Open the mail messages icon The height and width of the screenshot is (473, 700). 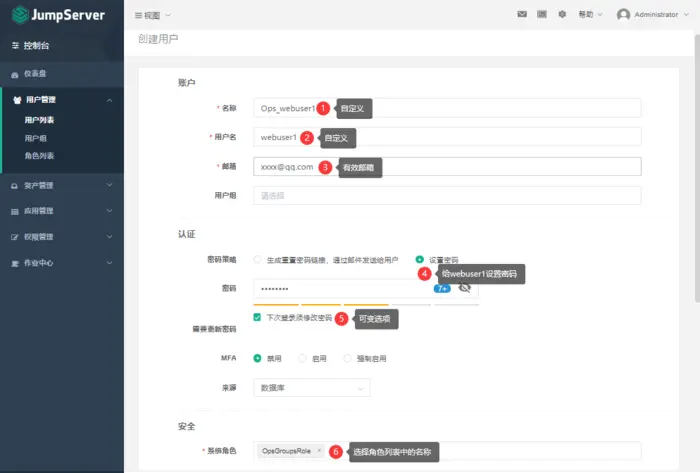[x=522, y=14]
